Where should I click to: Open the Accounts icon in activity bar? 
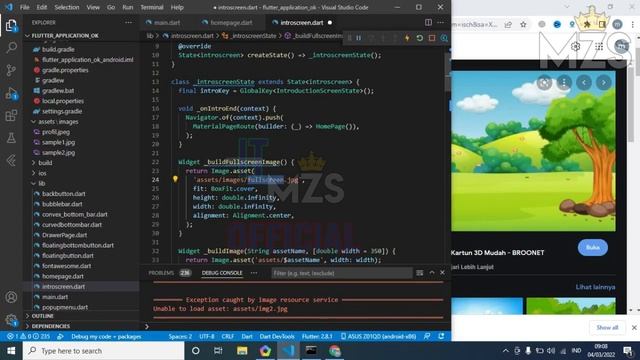[11, 297]
